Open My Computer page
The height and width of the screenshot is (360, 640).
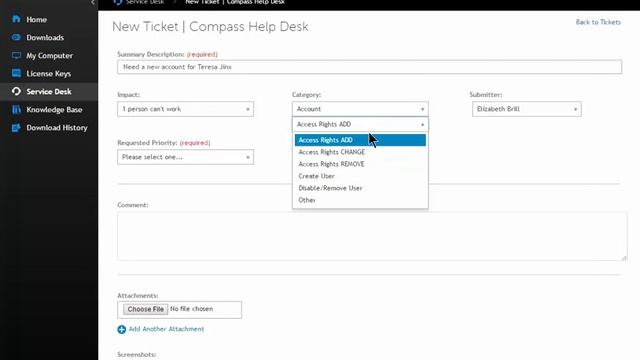tap(49, 55)
